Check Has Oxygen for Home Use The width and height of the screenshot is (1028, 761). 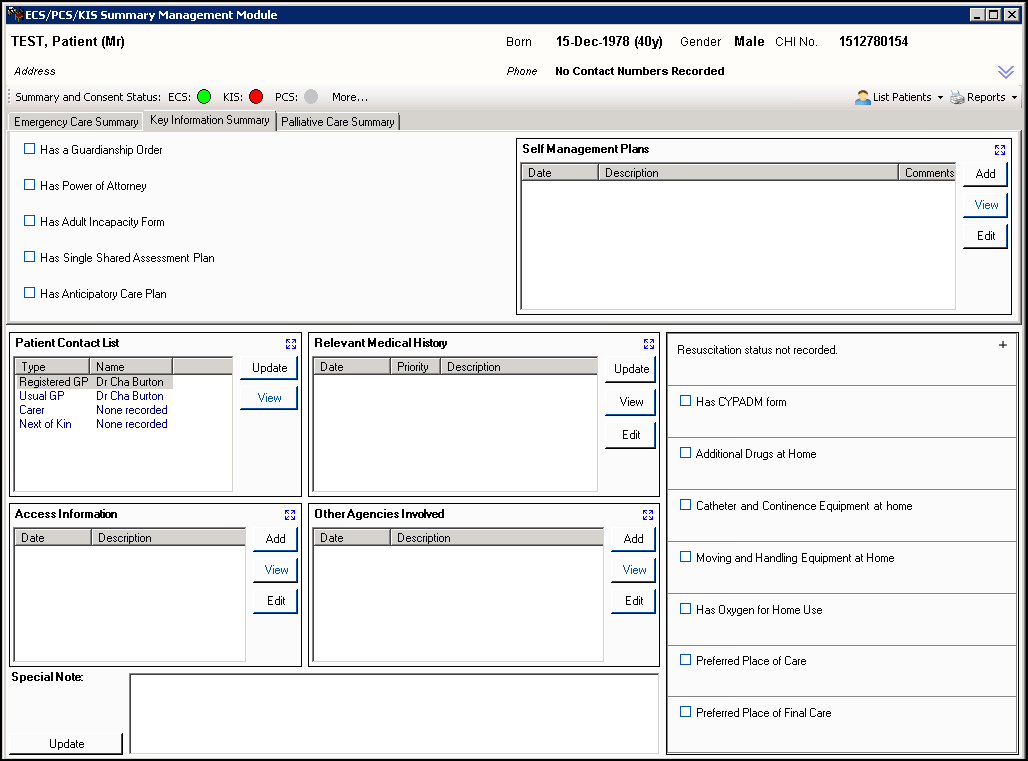coord(686,609)
